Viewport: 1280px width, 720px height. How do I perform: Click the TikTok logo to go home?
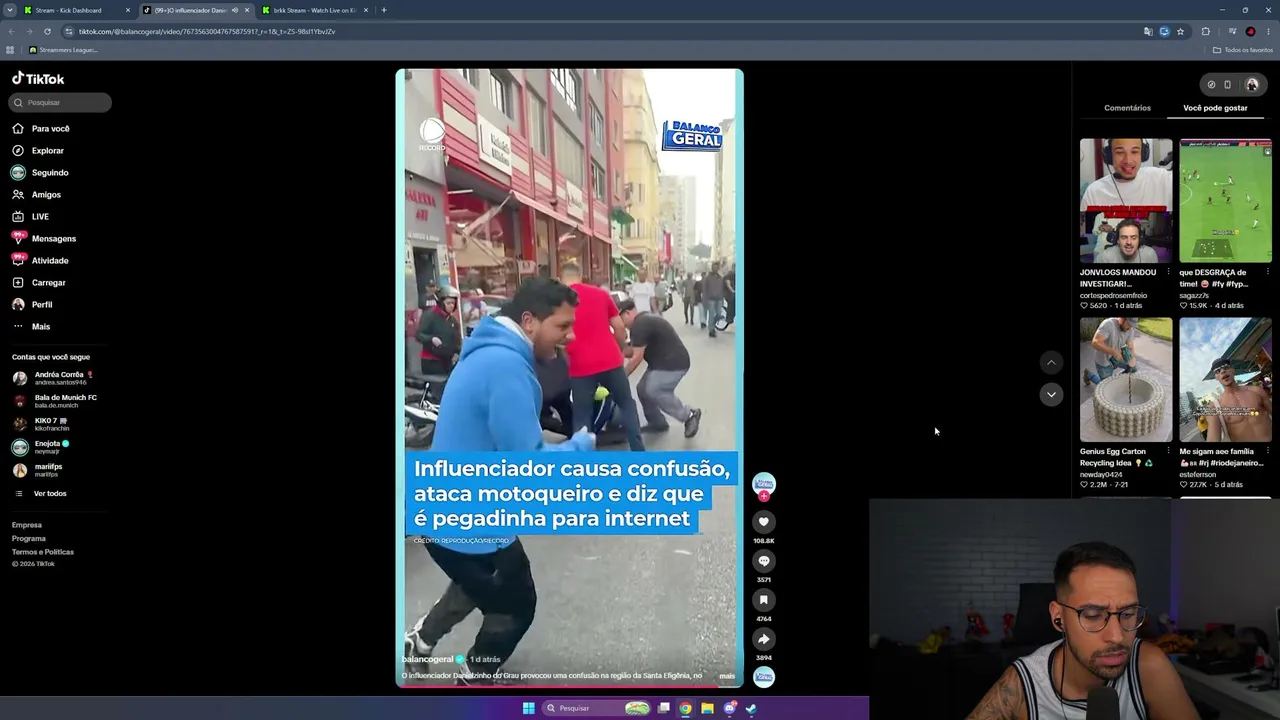(x=38, y=79)
